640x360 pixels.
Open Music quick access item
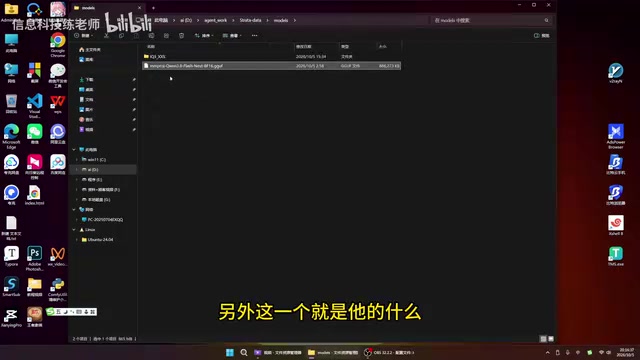86,120
